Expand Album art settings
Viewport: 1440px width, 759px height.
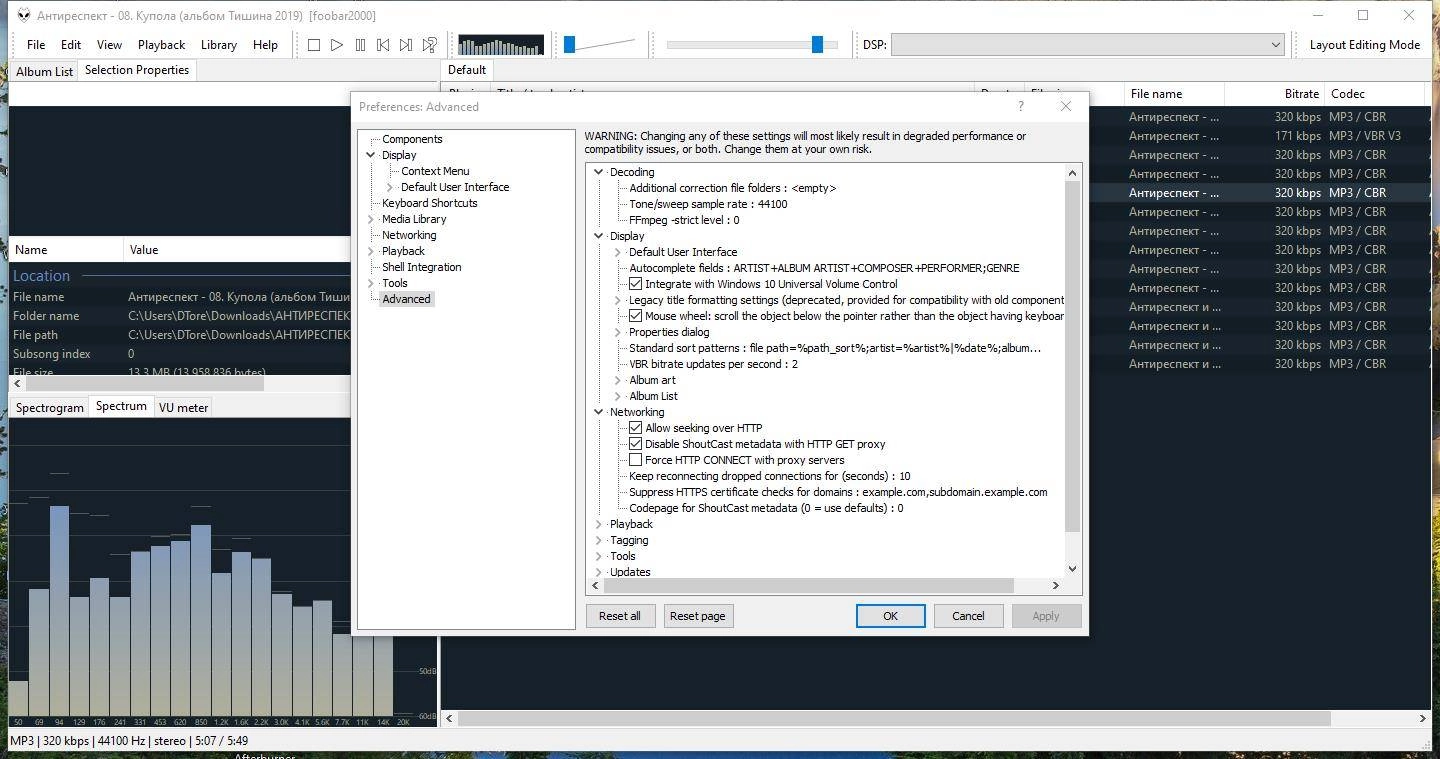pyautogui.click(x=618, y=380)
